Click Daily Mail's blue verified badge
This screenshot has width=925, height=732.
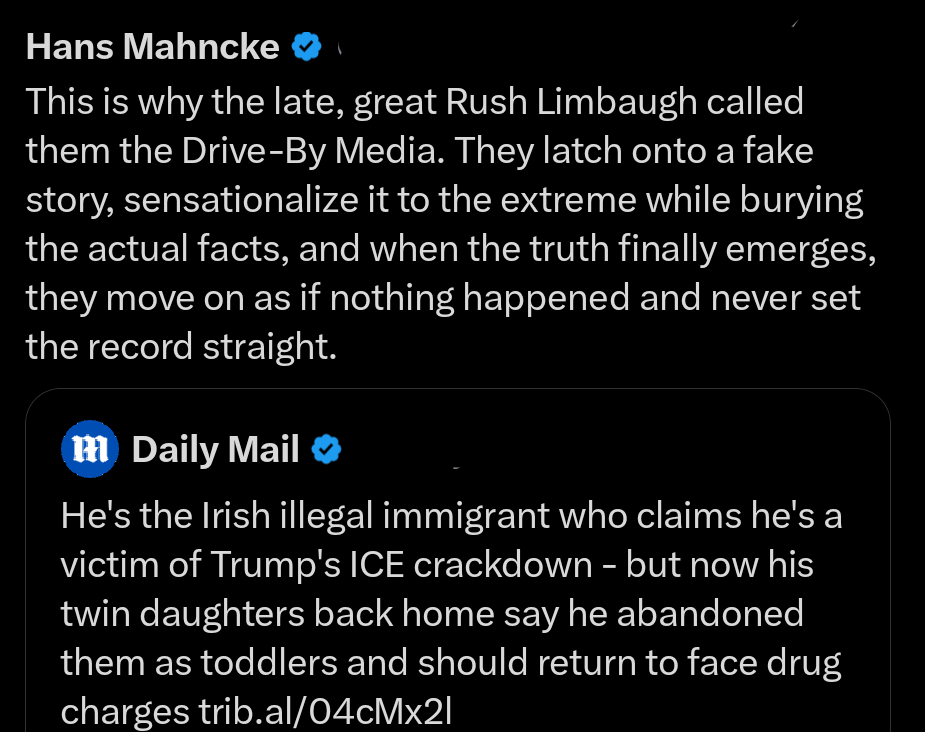pos(327,450)
